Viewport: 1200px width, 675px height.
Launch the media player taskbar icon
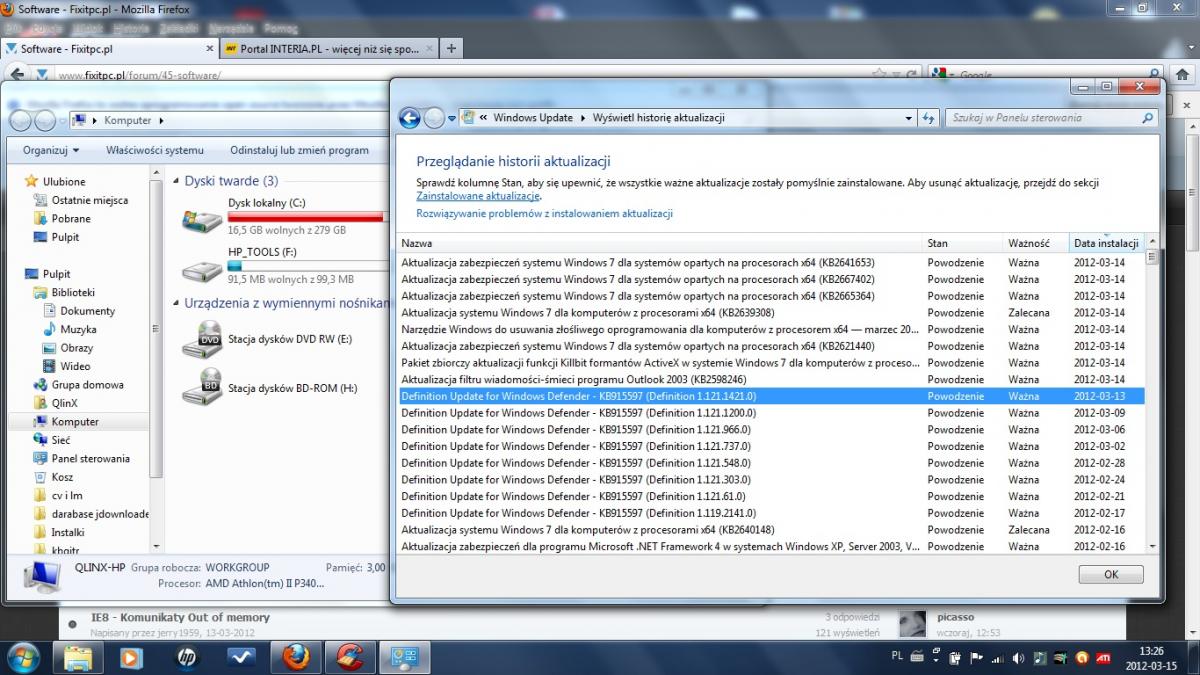pos(132,658)
